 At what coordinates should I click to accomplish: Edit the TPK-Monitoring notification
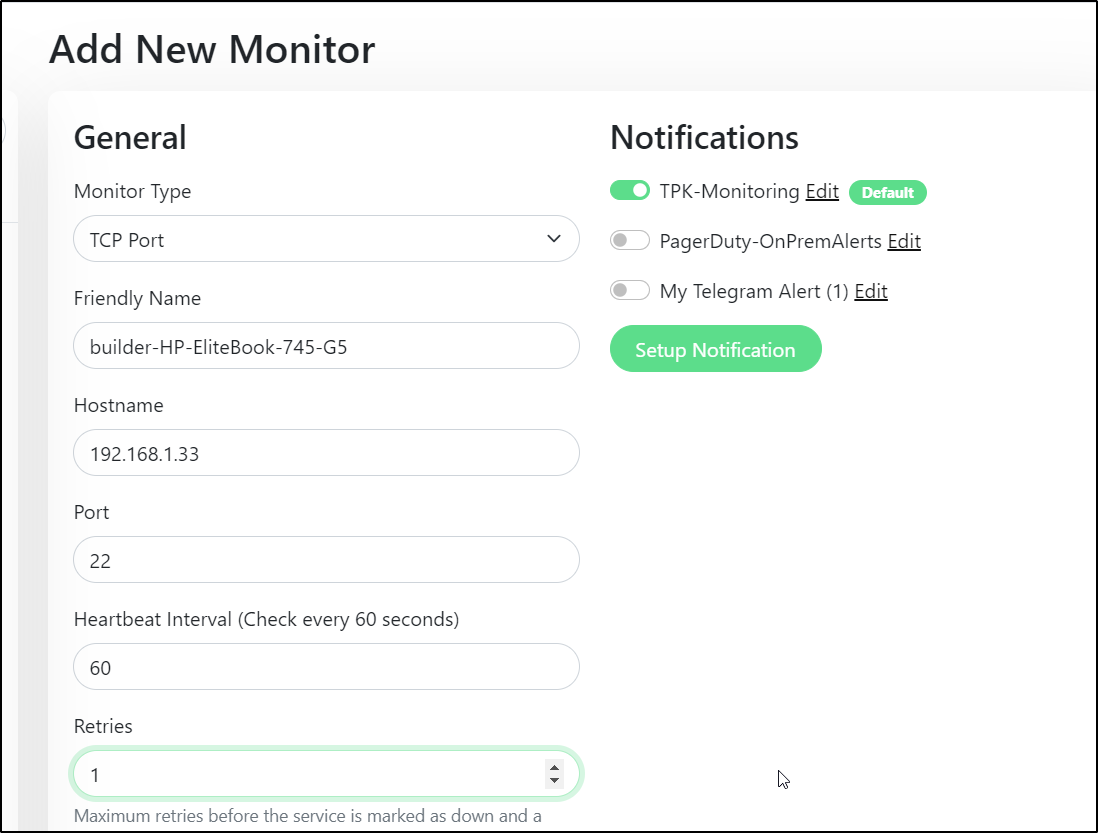(822, 191)
